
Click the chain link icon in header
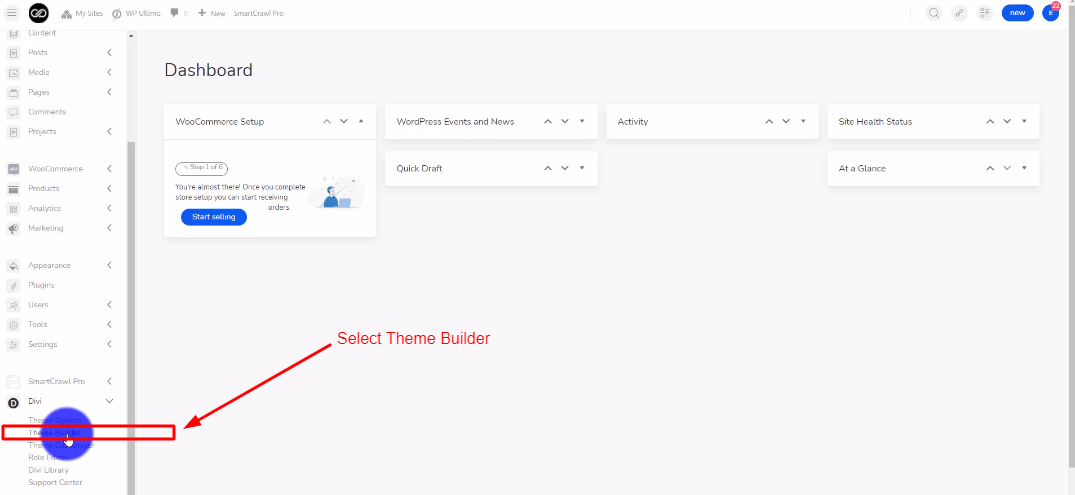959,13
